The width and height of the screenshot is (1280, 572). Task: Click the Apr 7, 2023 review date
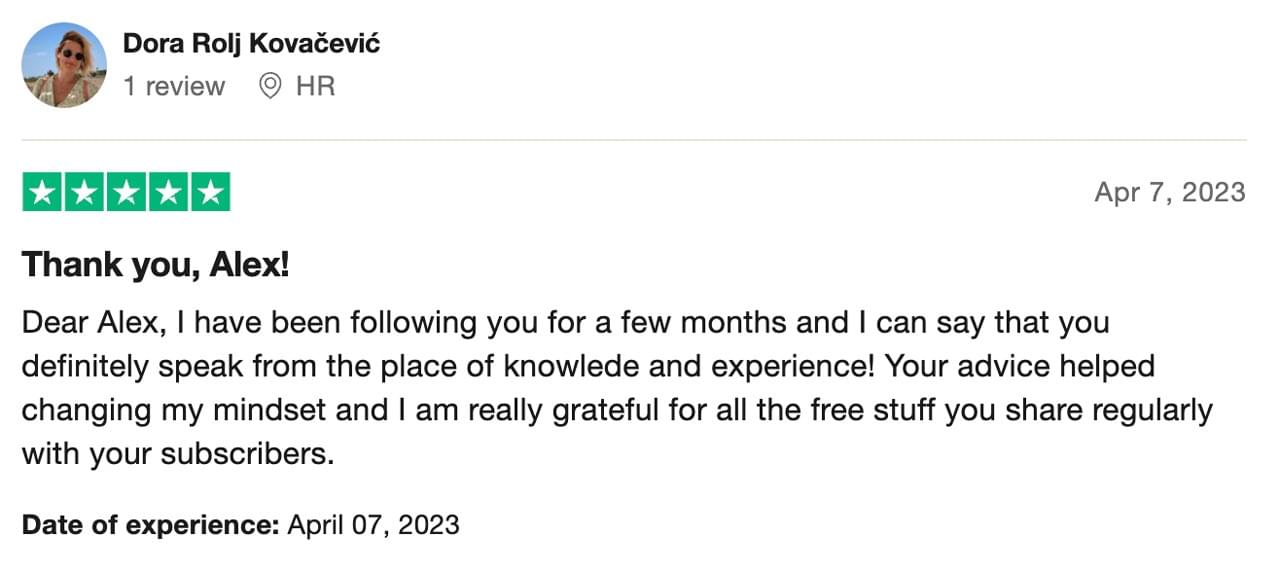pyautogui.click(x=1169, y=193)
